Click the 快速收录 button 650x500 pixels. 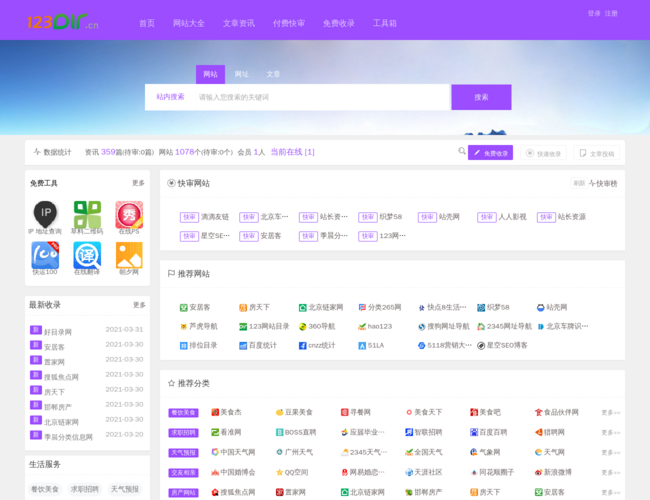[x=543, y=153]
